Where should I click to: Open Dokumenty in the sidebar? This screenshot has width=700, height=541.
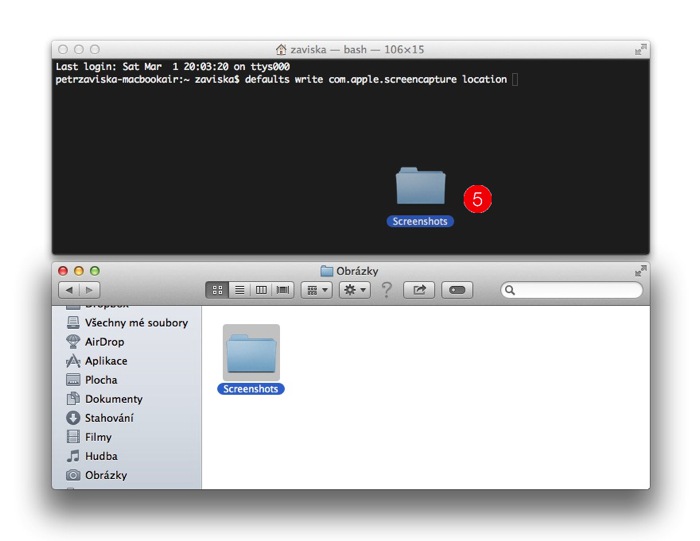[113, 399]
